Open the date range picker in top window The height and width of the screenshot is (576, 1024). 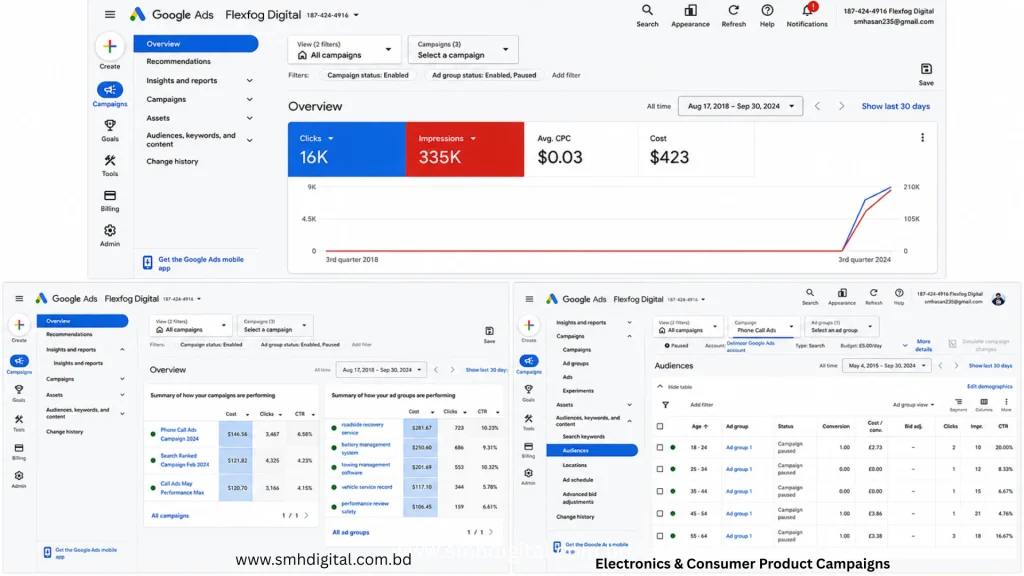click(x=740, y=106)
